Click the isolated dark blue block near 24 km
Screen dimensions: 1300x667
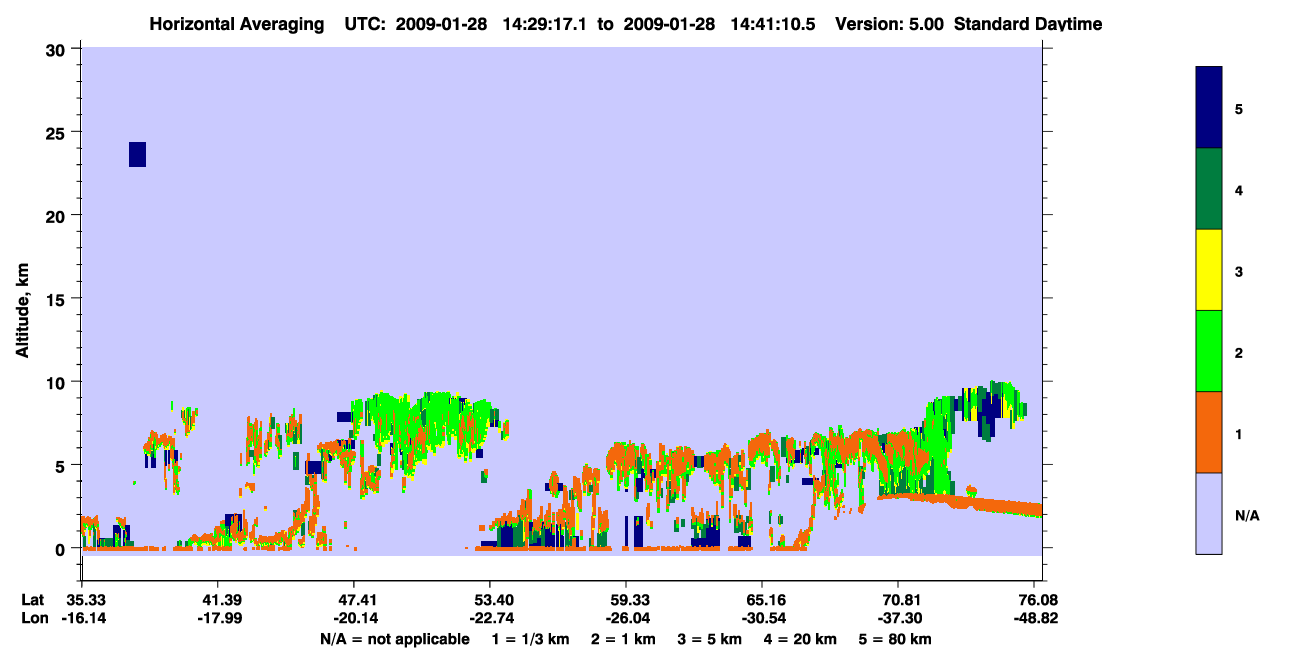pos(138,154)
